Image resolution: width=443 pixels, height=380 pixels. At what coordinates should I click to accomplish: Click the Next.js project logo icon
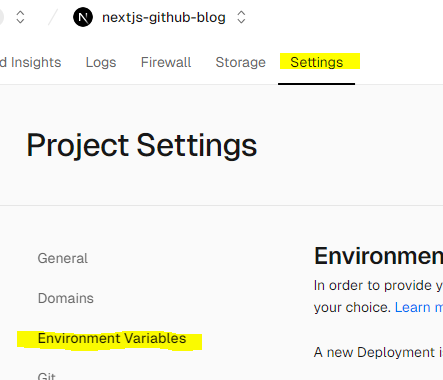coord(83,17)
